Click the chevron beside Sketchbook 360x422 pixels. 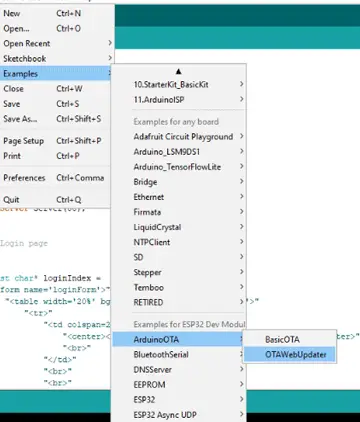pyautogui.click(x=110, y=58)
